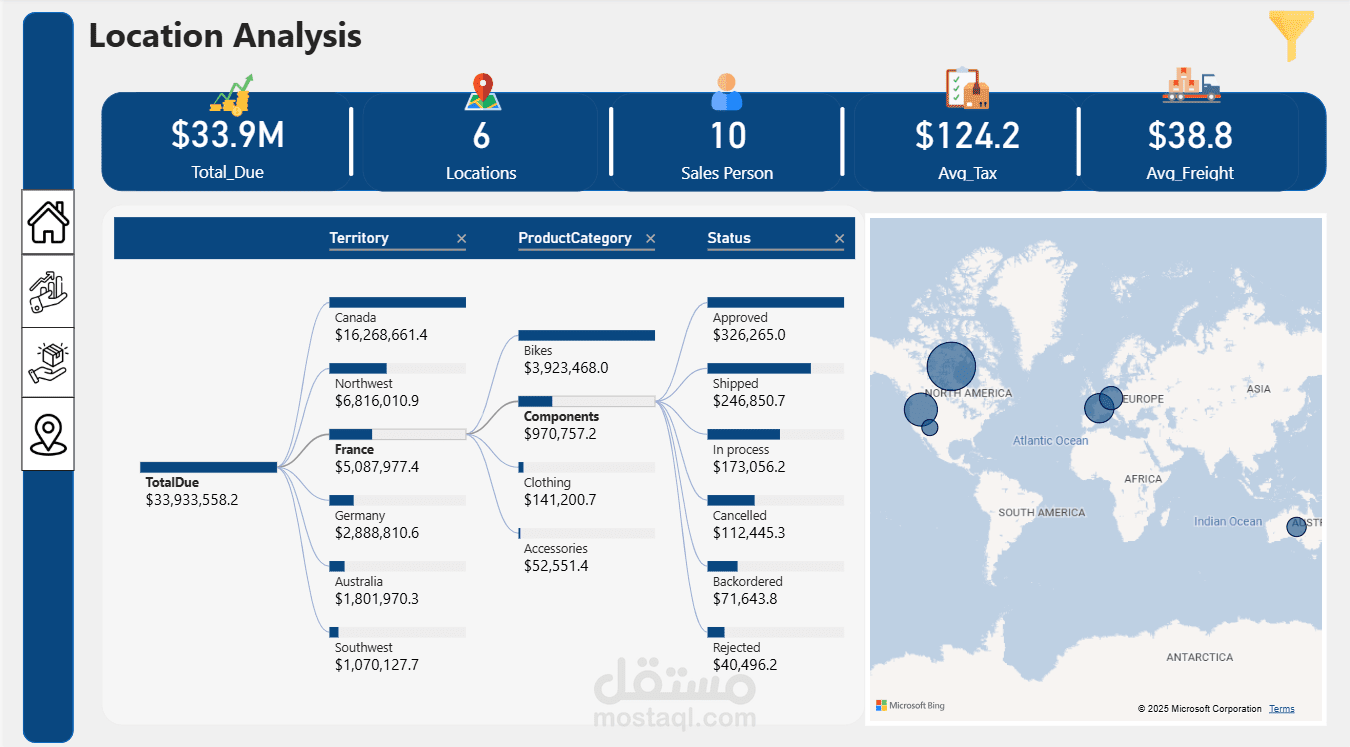The height and width of the screenshot is (747, 1350).
Task: Remove the Status level with its ×
Action: click(x=839, y=239)
